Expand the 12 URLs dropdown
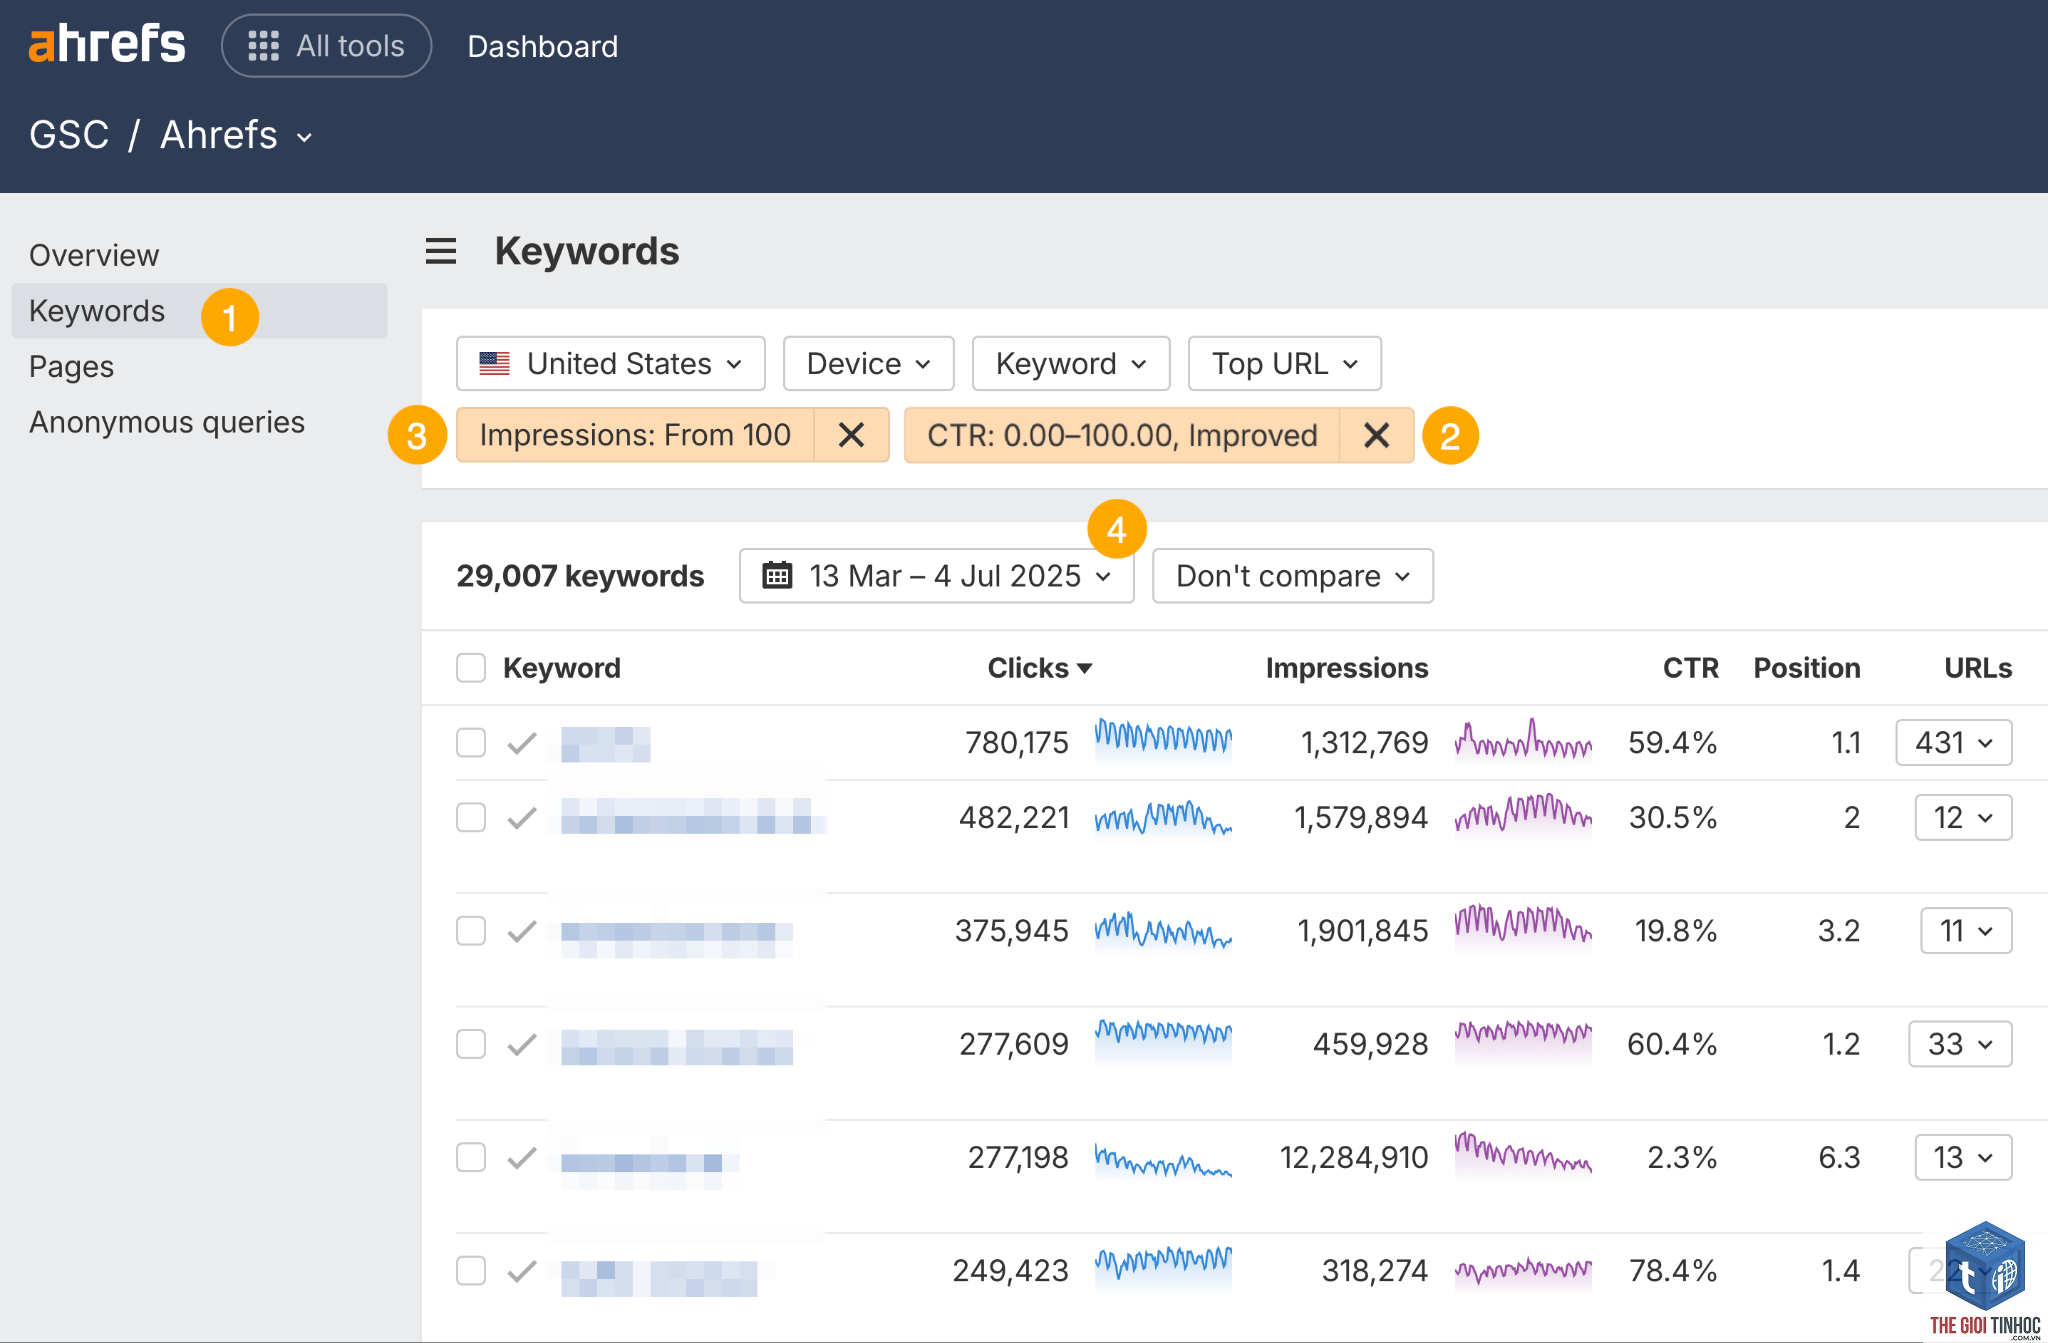The width and height of the screenshot is (2048, 1343). pyautogui.click(x=1963, y=818)
